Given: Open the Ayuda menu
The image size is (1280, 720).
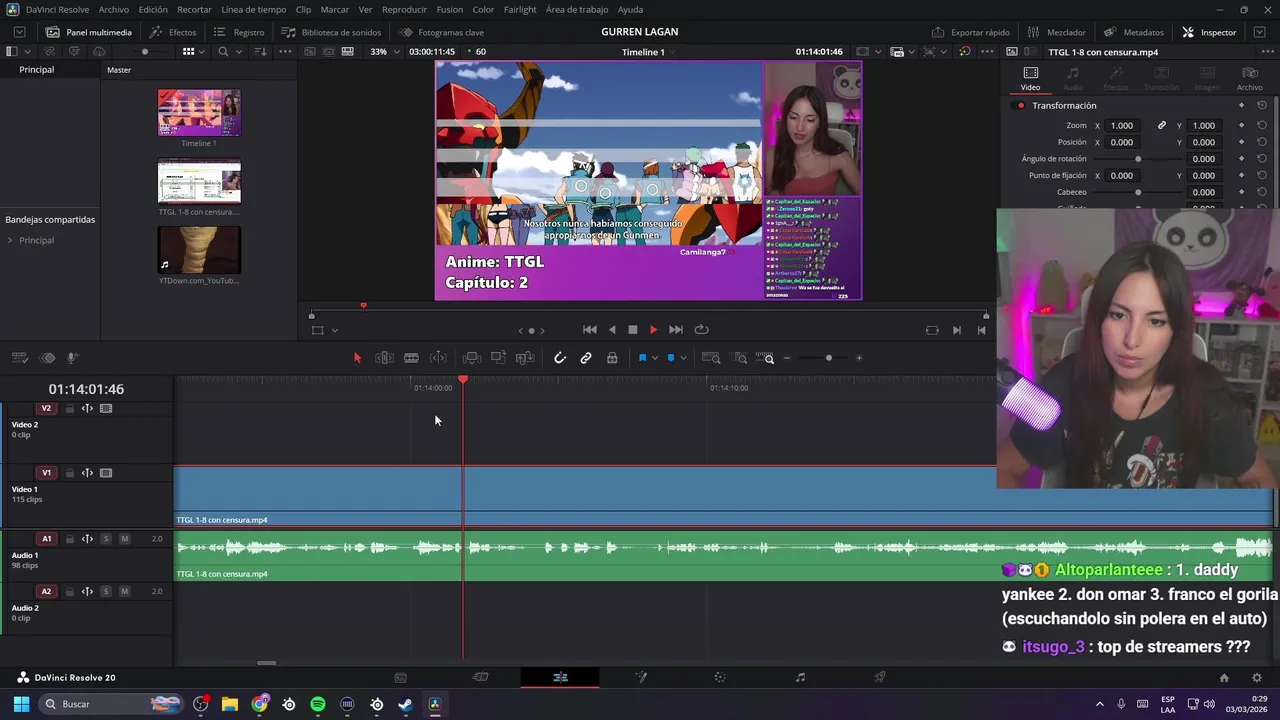Looking at the screenshot, I should [631, 9].
